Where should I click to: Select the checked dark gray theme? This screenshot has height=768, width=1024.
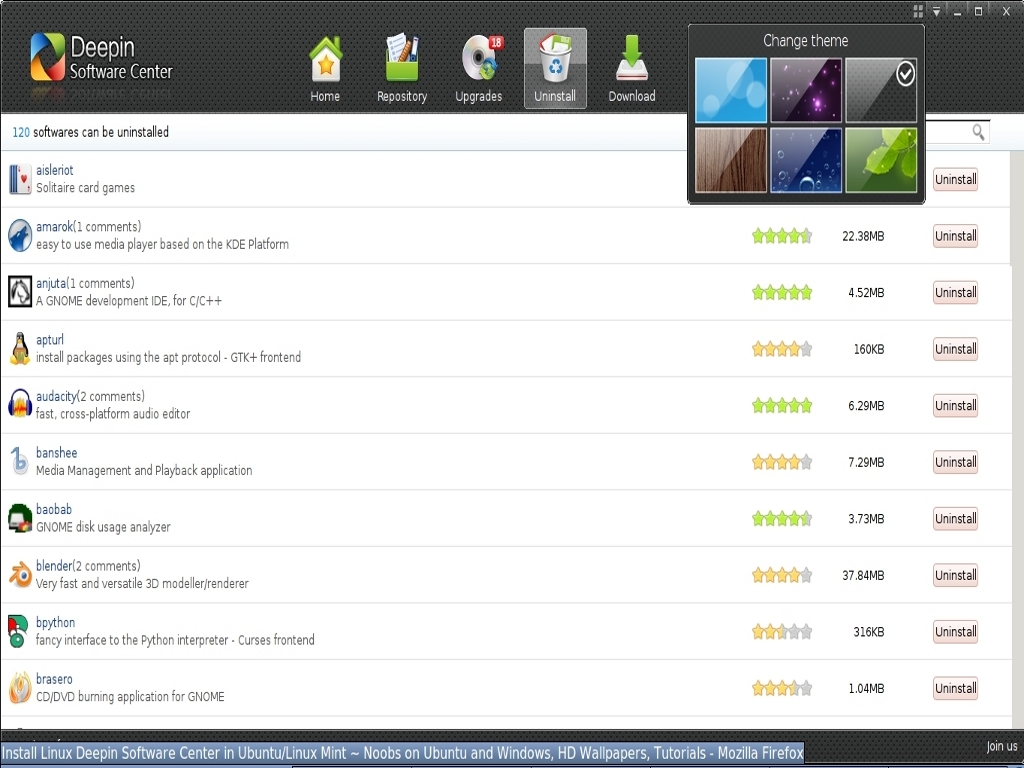point(881,90)
